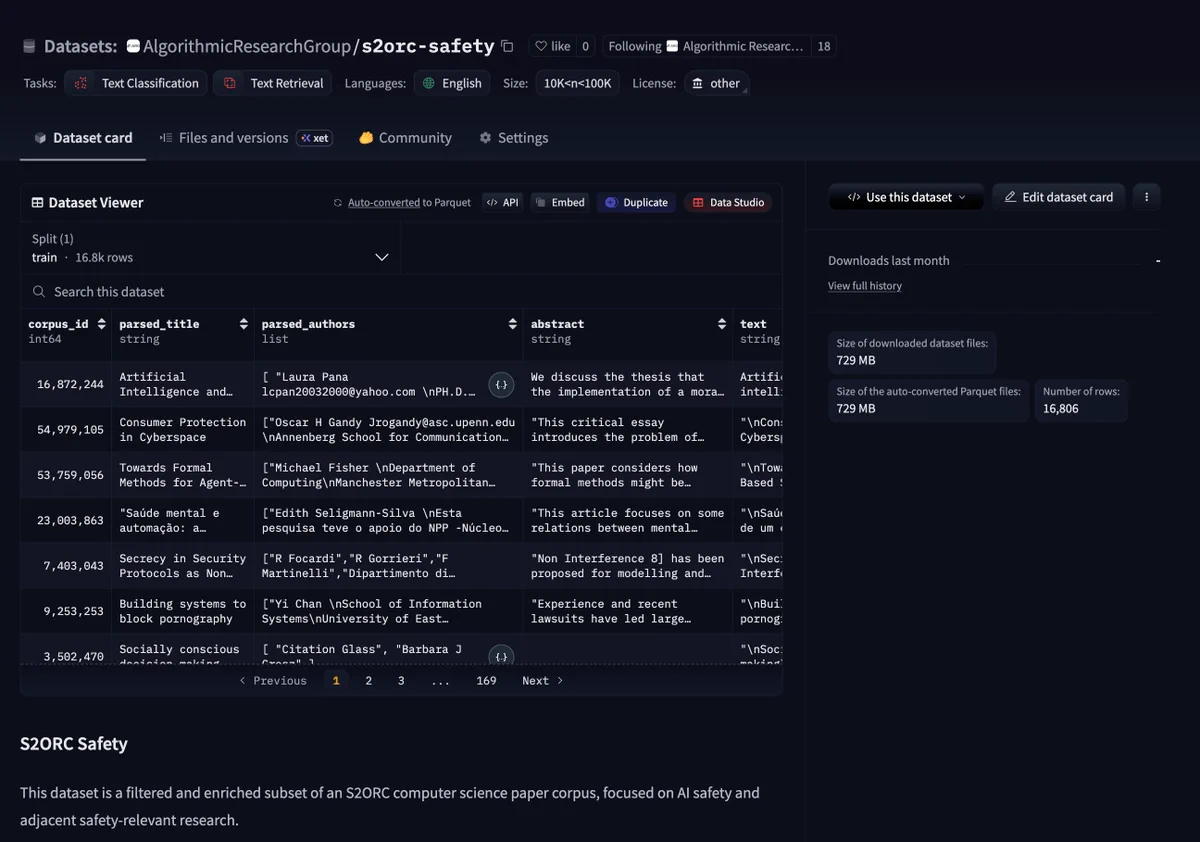Viewport: 1200px width, 842px height.
Task: Sort by parsed_title column
Action: click(243, 324)
